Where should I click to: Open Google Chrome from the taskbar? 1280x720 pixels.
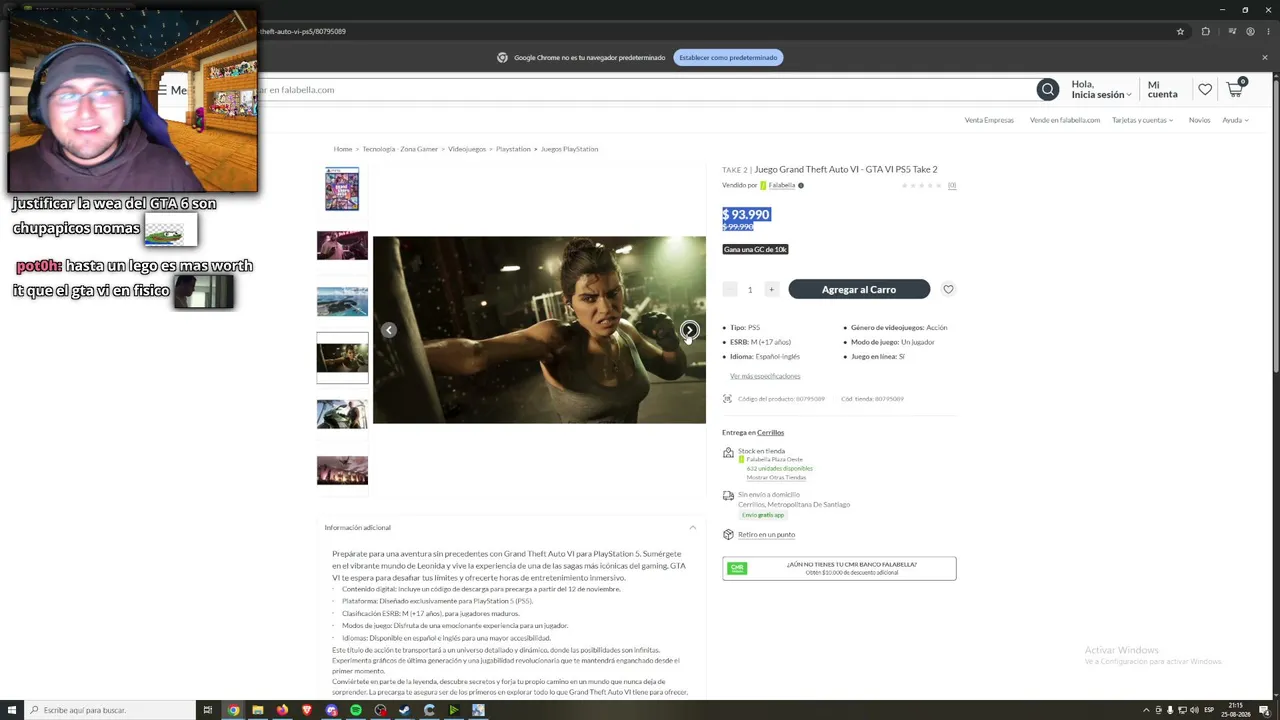(233, 710)
